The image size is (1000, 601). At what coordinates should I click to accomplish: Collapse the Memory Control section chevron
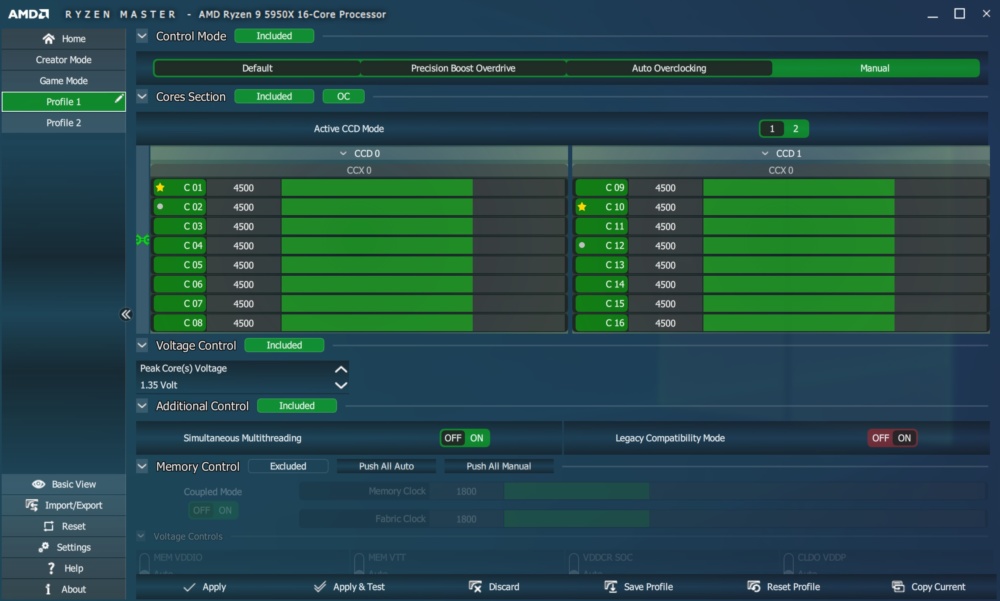click(x=142, y=466)
